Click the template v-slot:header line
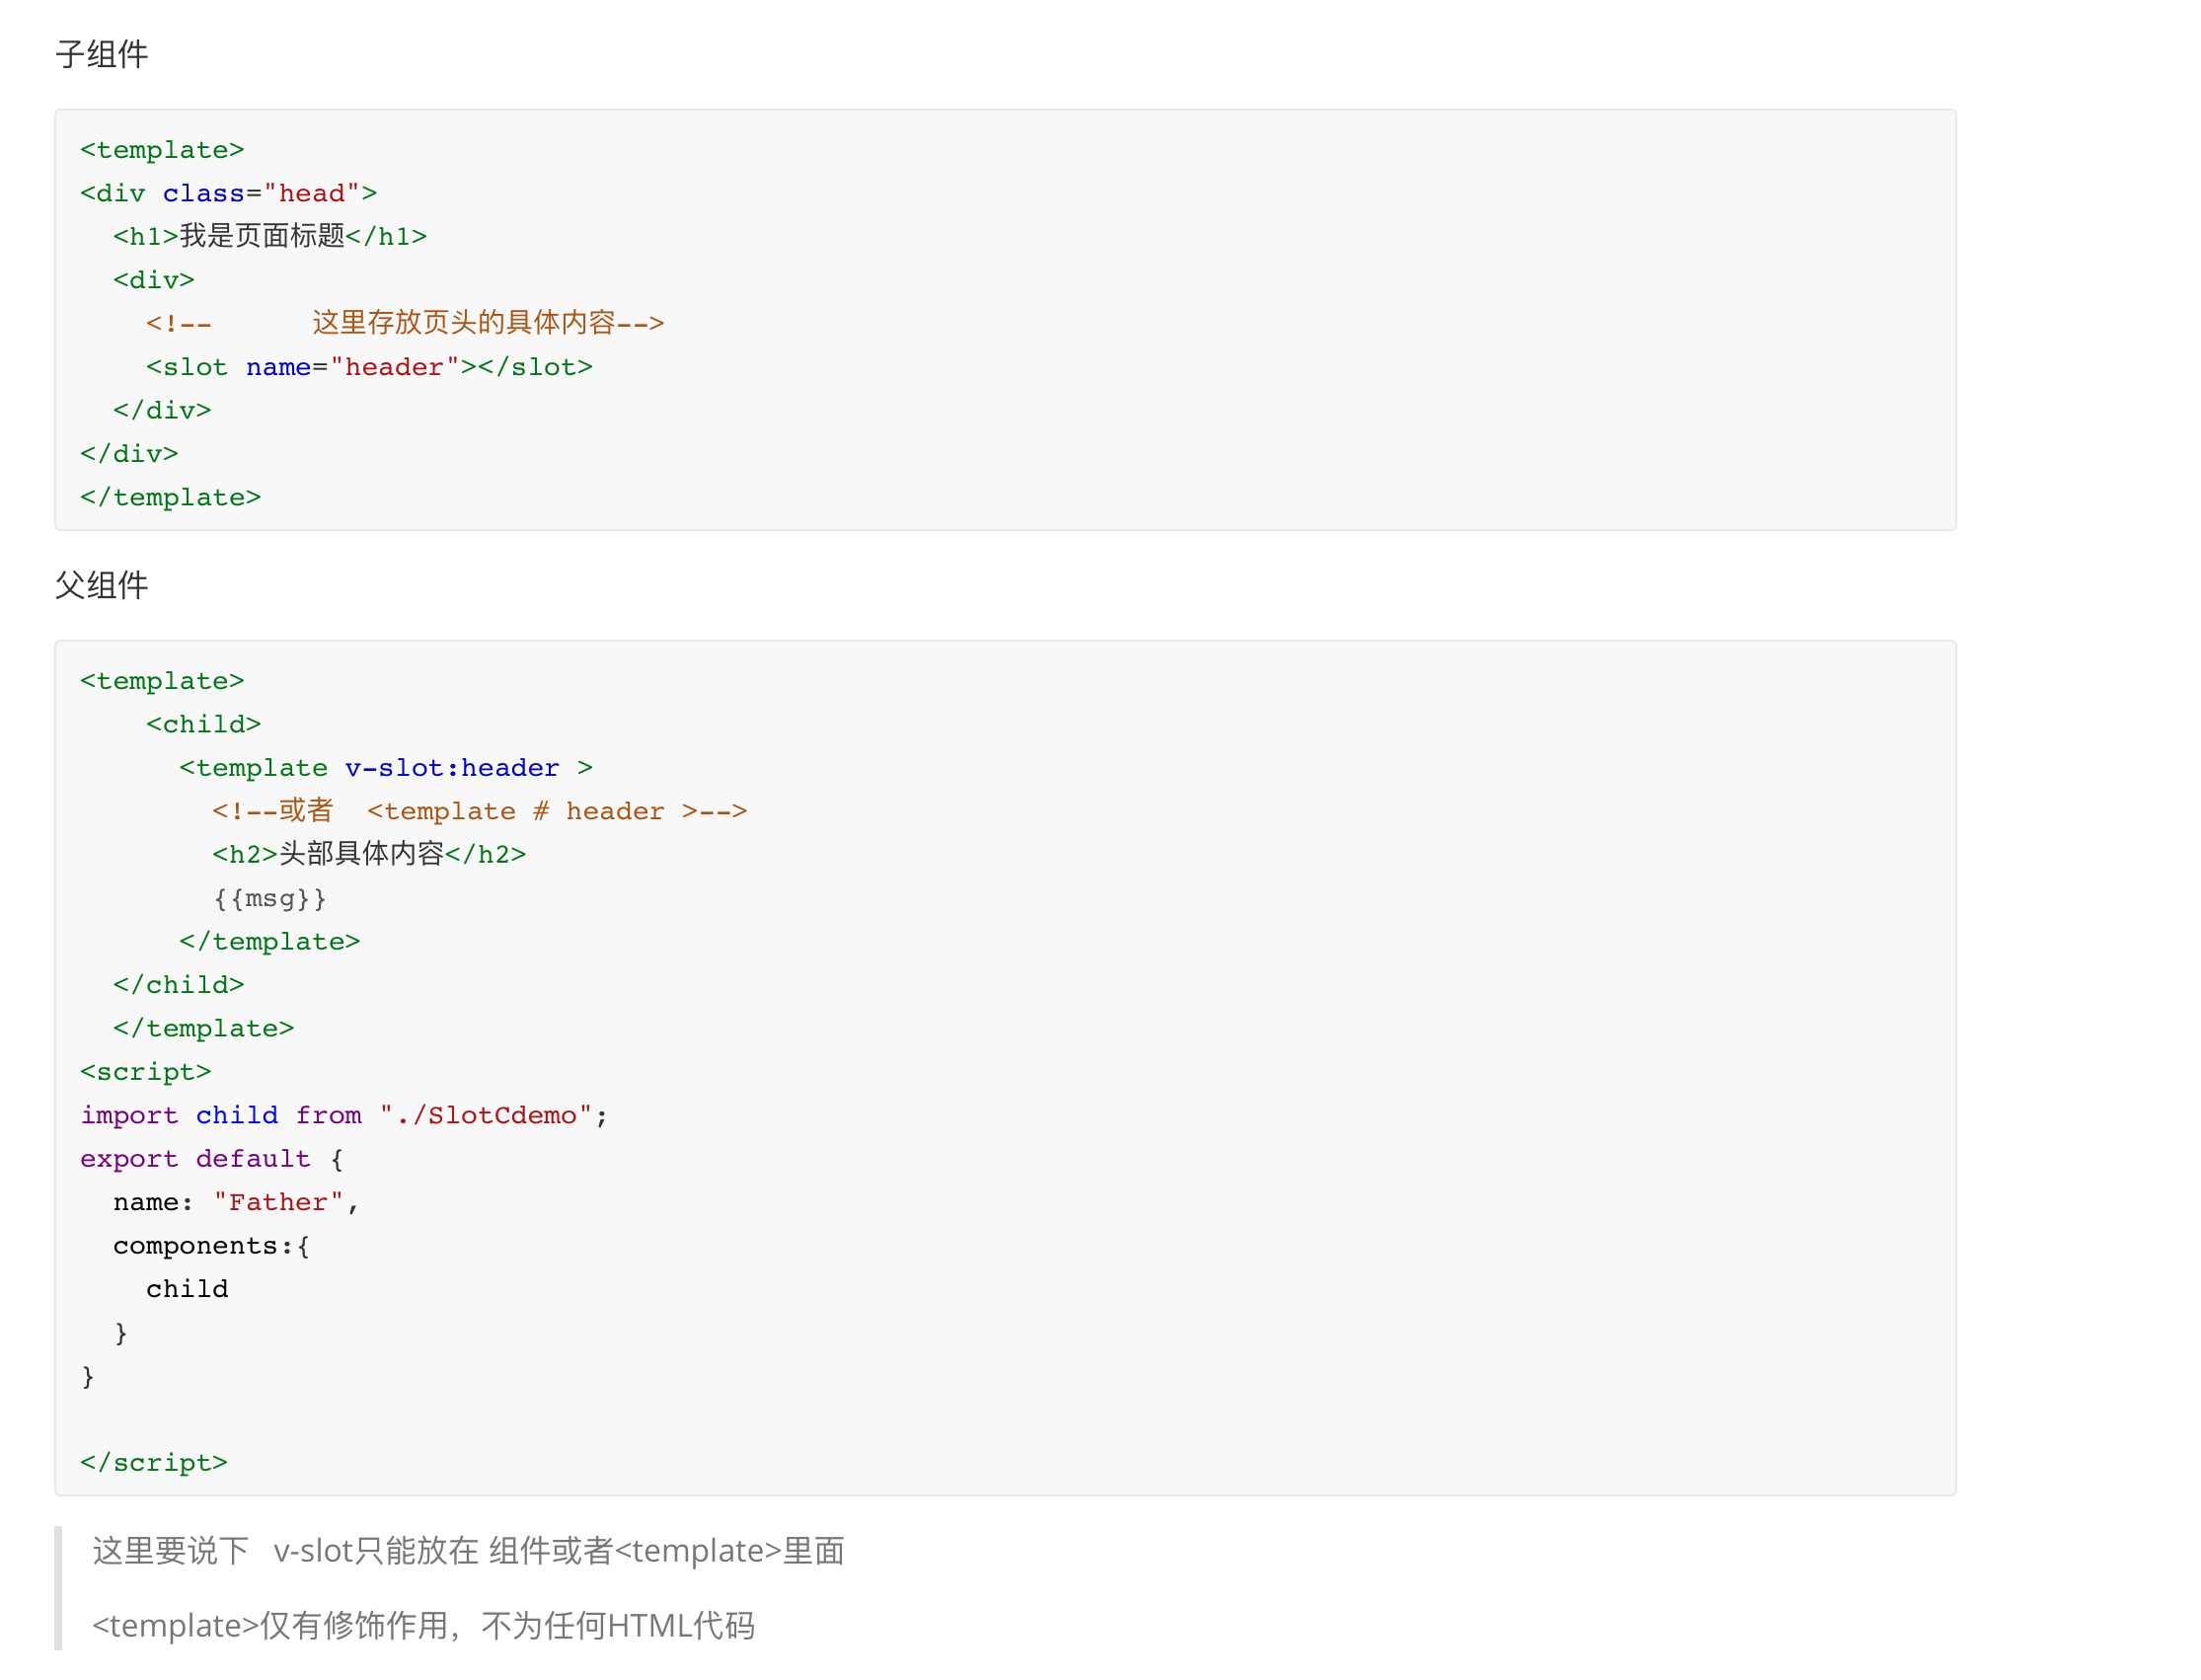The width and height of the screenshot is (2201, 1680). (386, 768)
